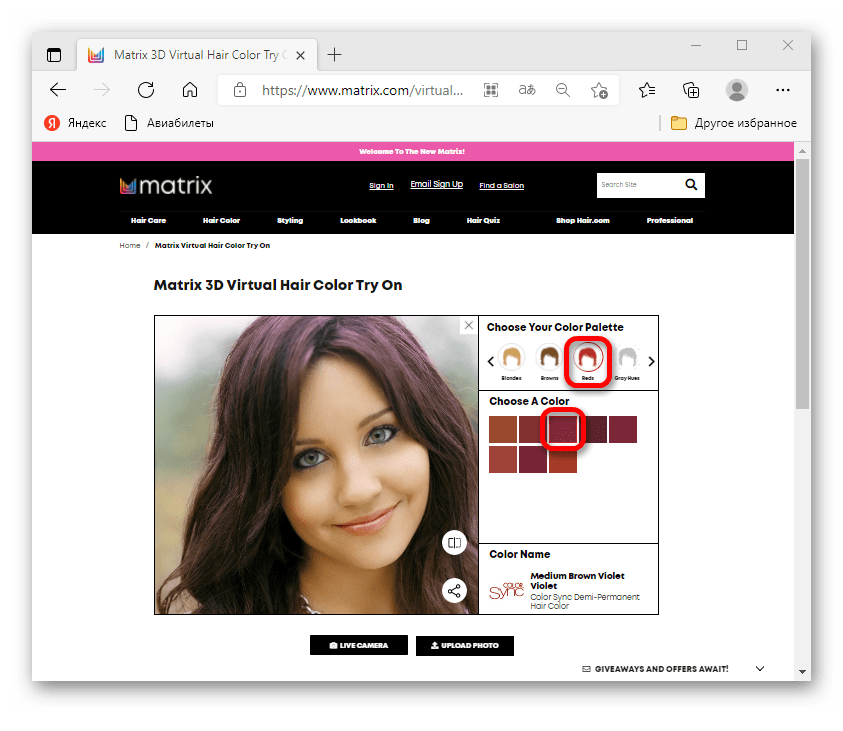The image size is (843, 731).
Task: Open the Hair Care menu
Action: coord(148,220)
